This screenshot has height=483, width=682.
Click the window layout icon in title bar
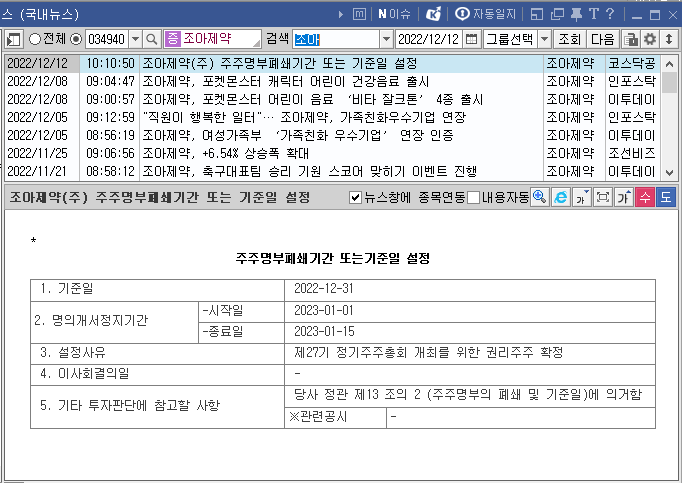[537, 14]
